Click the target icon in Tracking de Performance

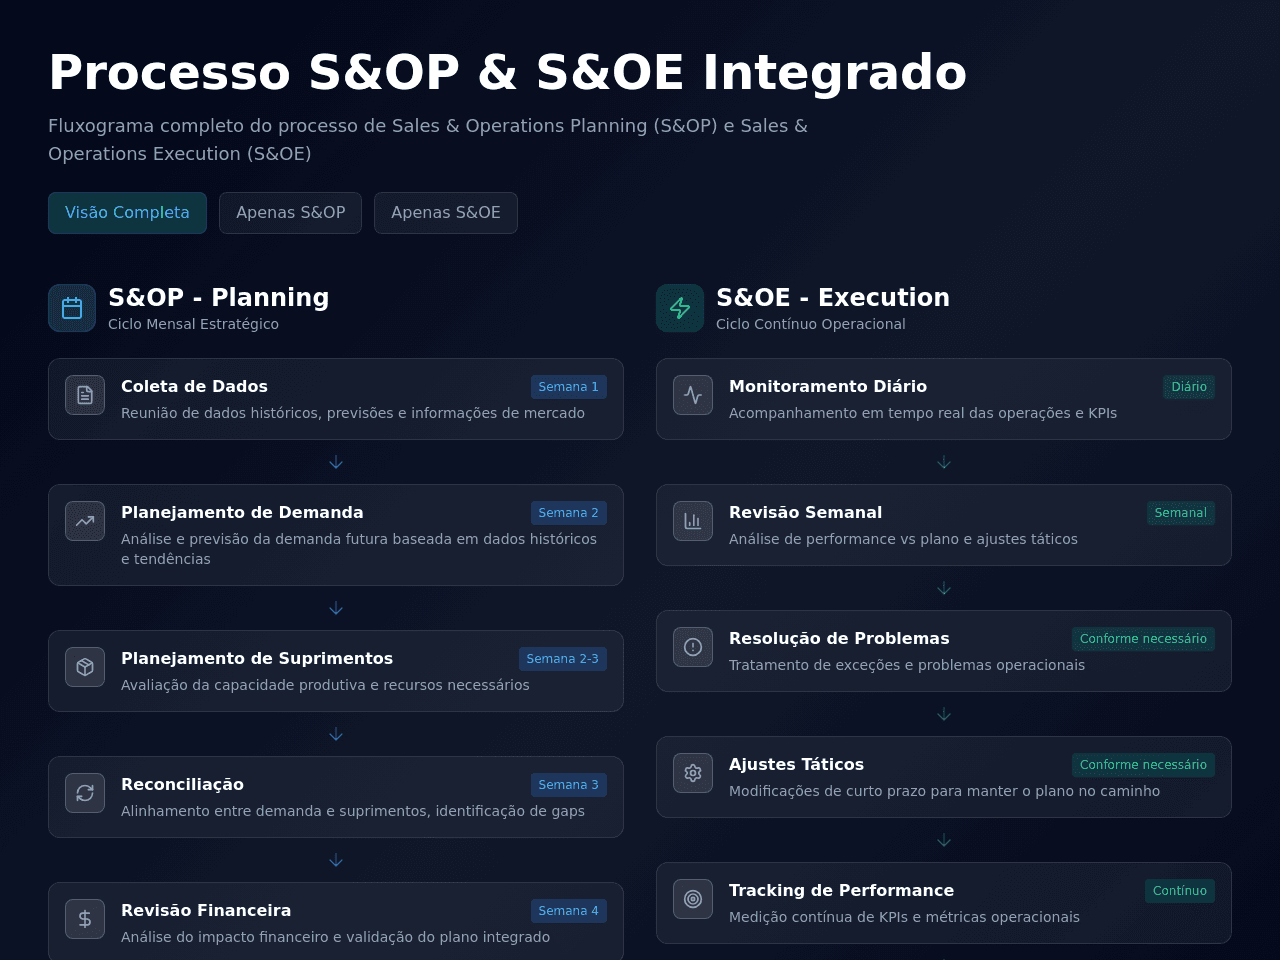693,899
